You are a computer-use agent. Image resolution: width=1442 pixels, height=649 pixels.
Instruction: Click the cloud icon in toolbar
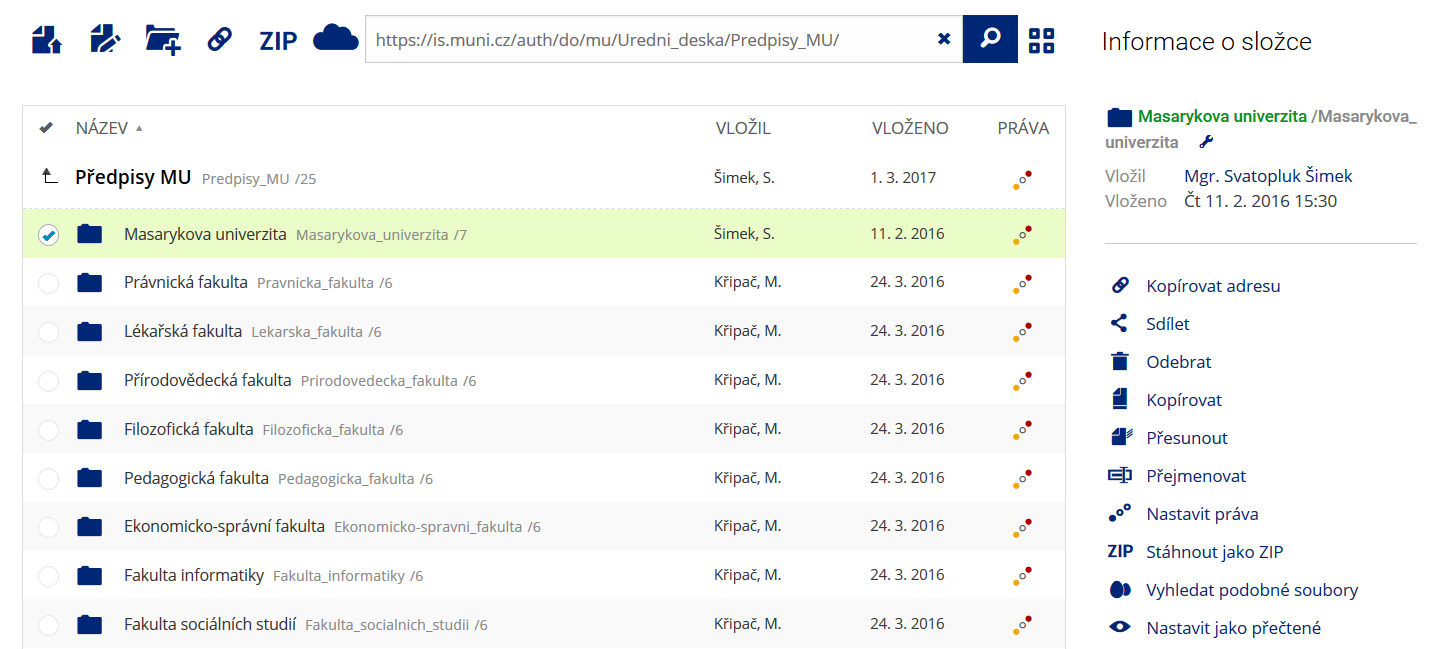[336, 39]
